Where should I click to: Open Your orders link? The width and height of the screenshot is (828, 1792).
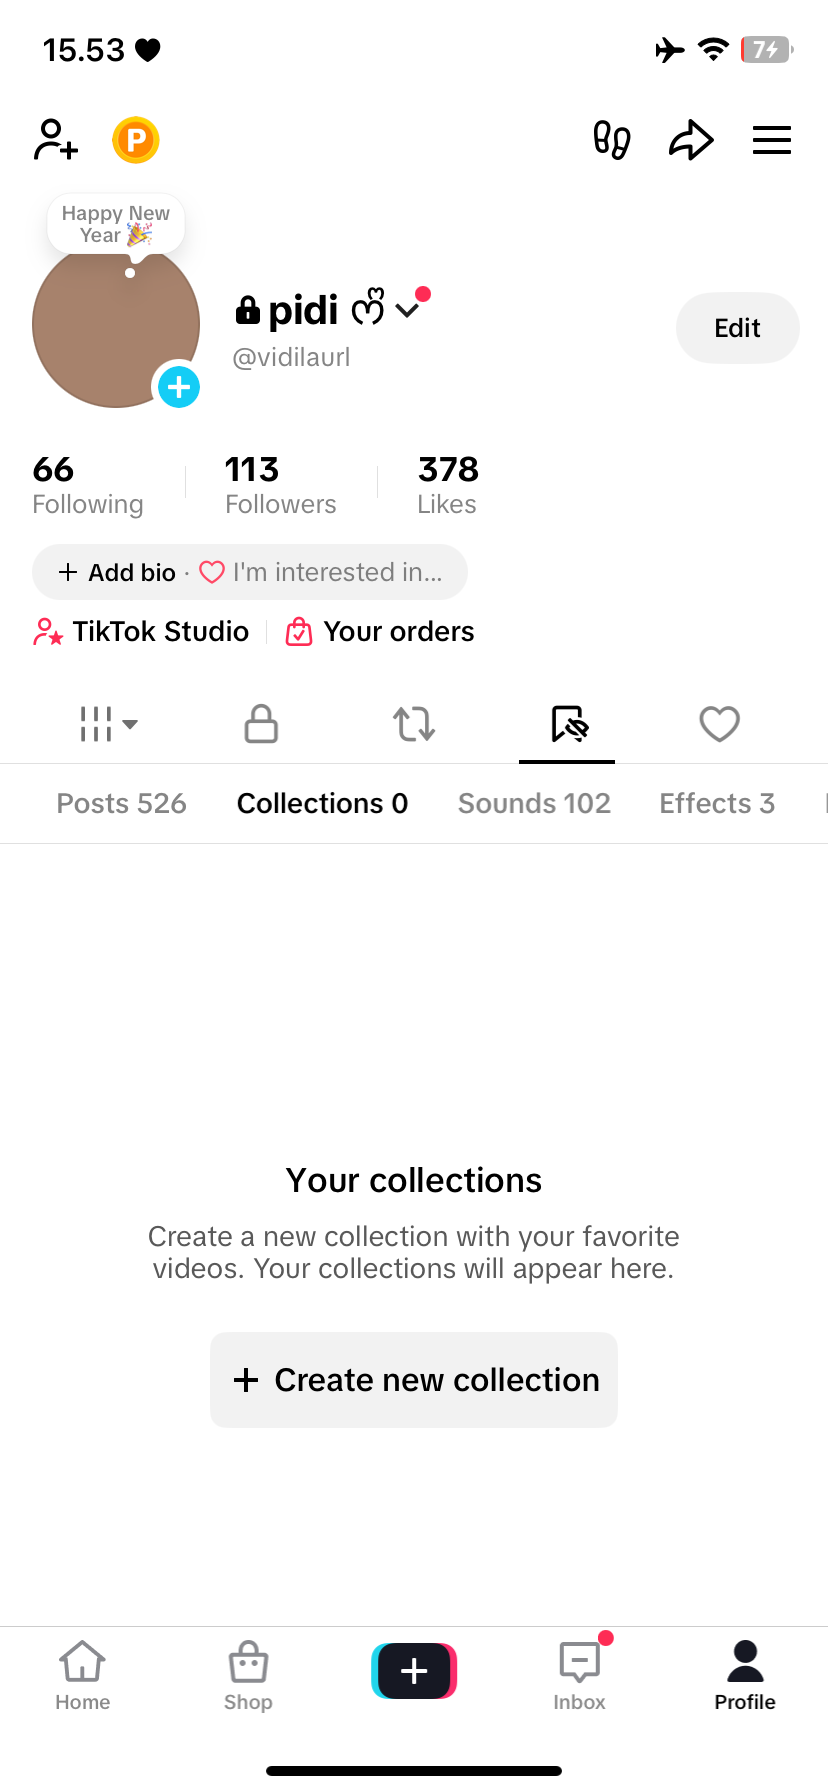click(380, 632)
